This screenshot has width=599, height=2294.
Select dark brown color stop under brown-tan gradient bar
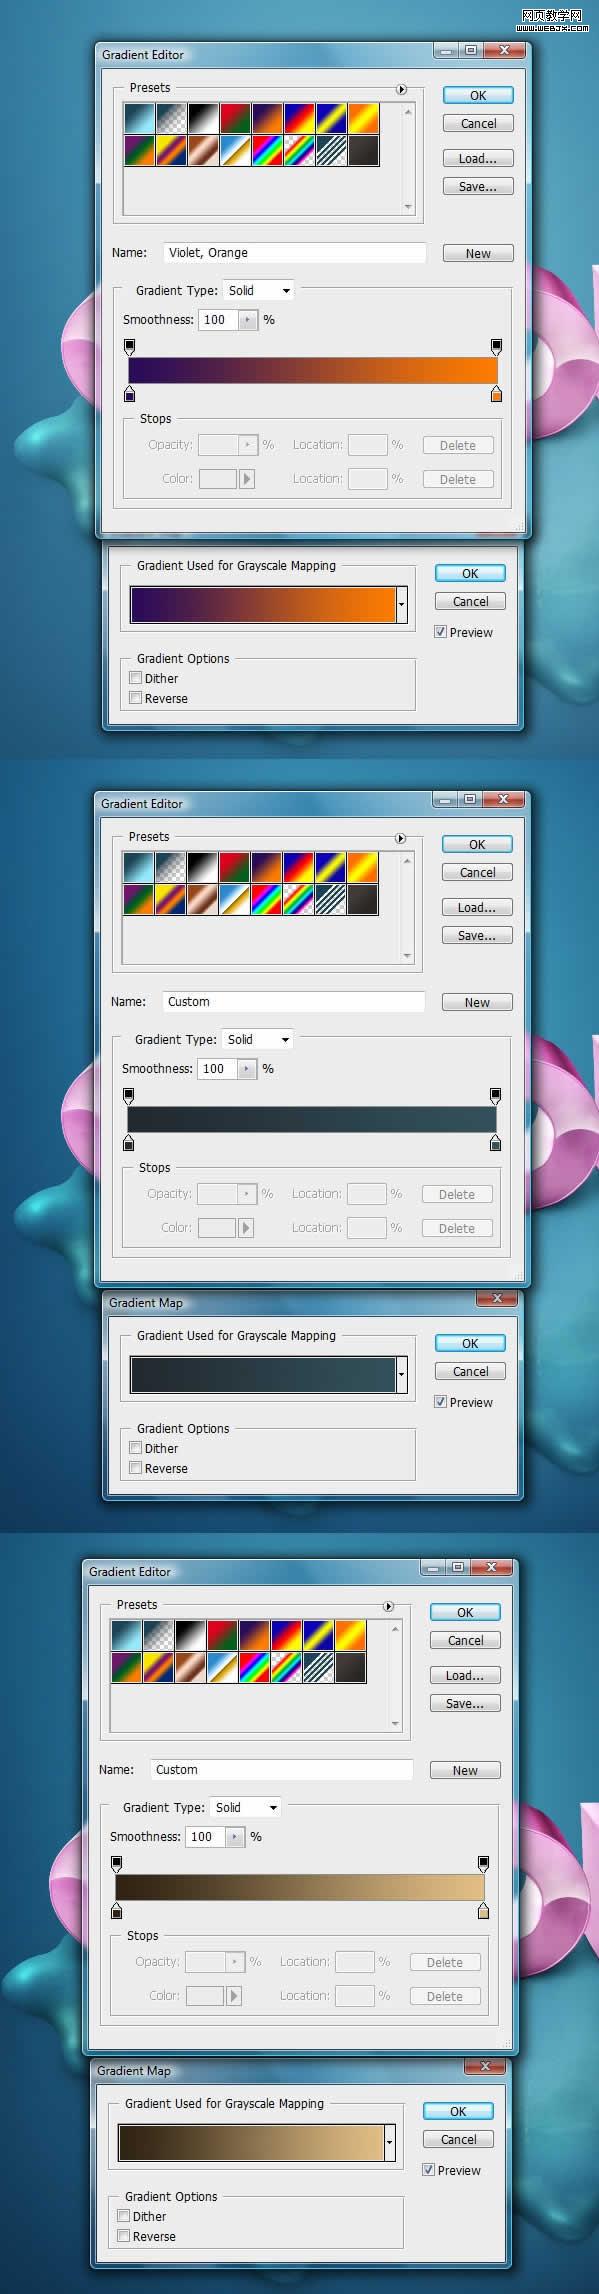pos(116,1910)
